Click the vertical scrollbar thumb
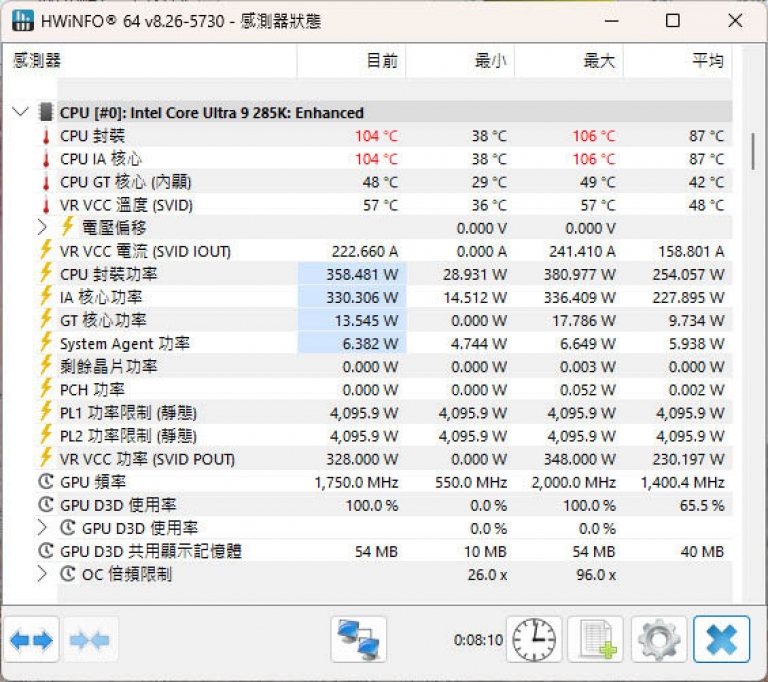Screen dimensions: 768x682 (753, 152)
